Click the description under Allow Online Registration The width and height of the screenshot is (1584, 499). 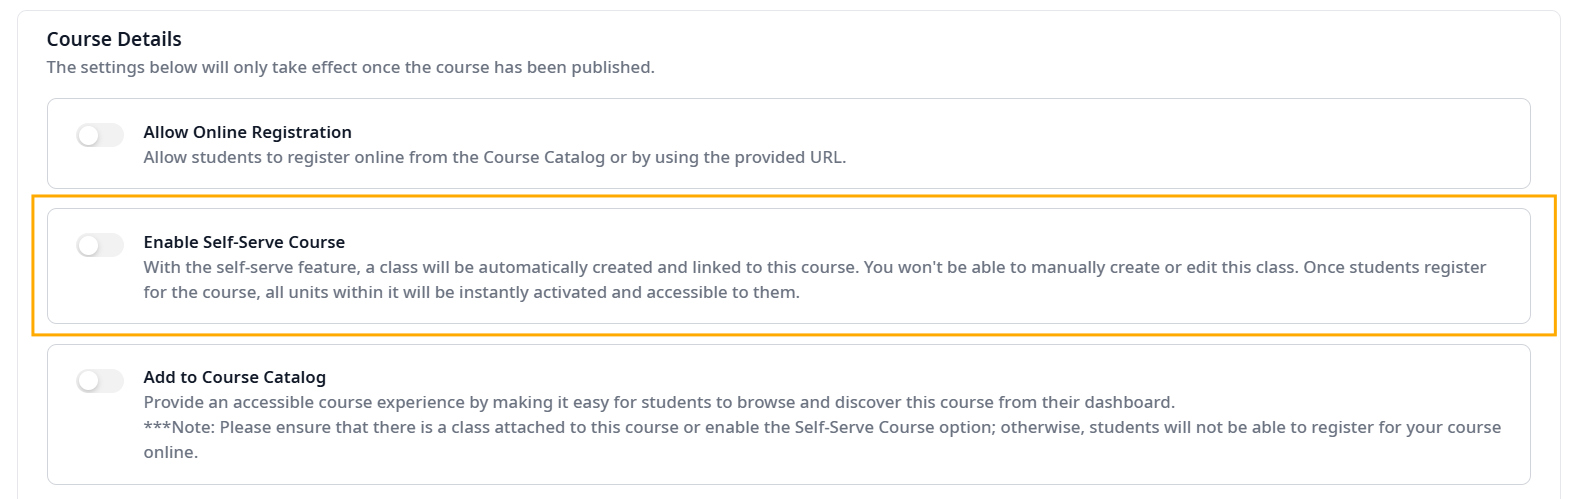[x=494, y=157]
